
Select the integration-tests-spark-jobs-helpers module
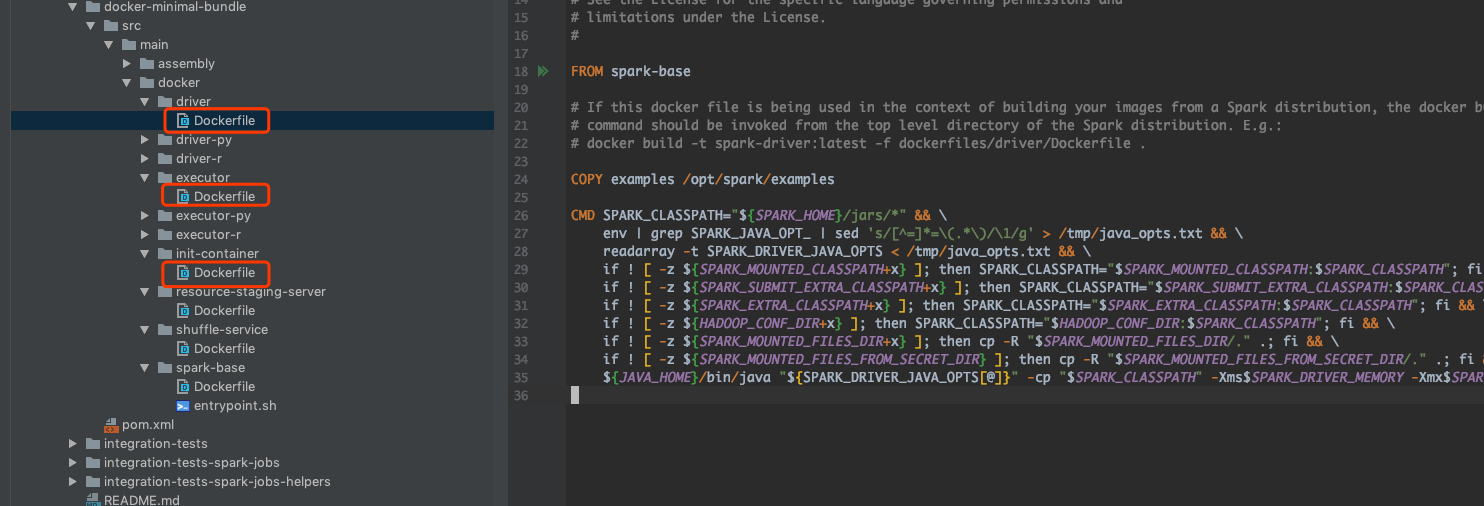216,482
